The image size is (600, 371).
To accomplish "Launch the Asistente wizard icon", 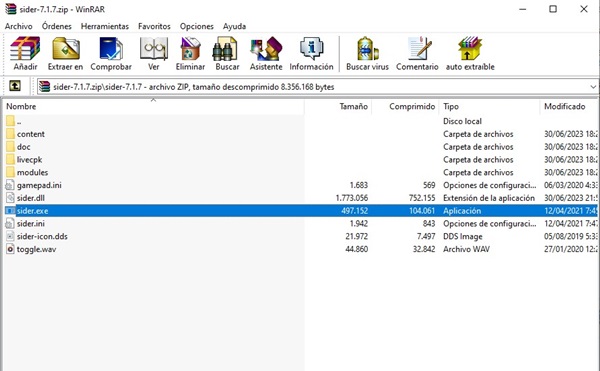I will click(266, 49).
